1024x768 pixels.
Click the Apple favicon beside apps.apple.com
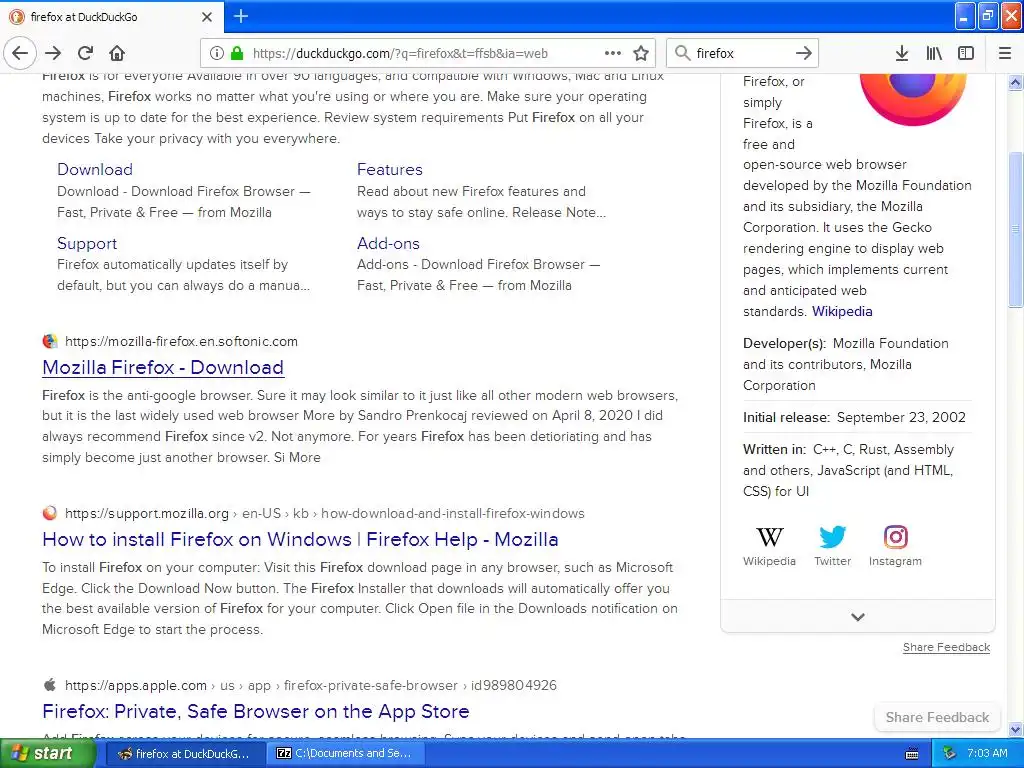pyautogui.click(x=50, y=684)
